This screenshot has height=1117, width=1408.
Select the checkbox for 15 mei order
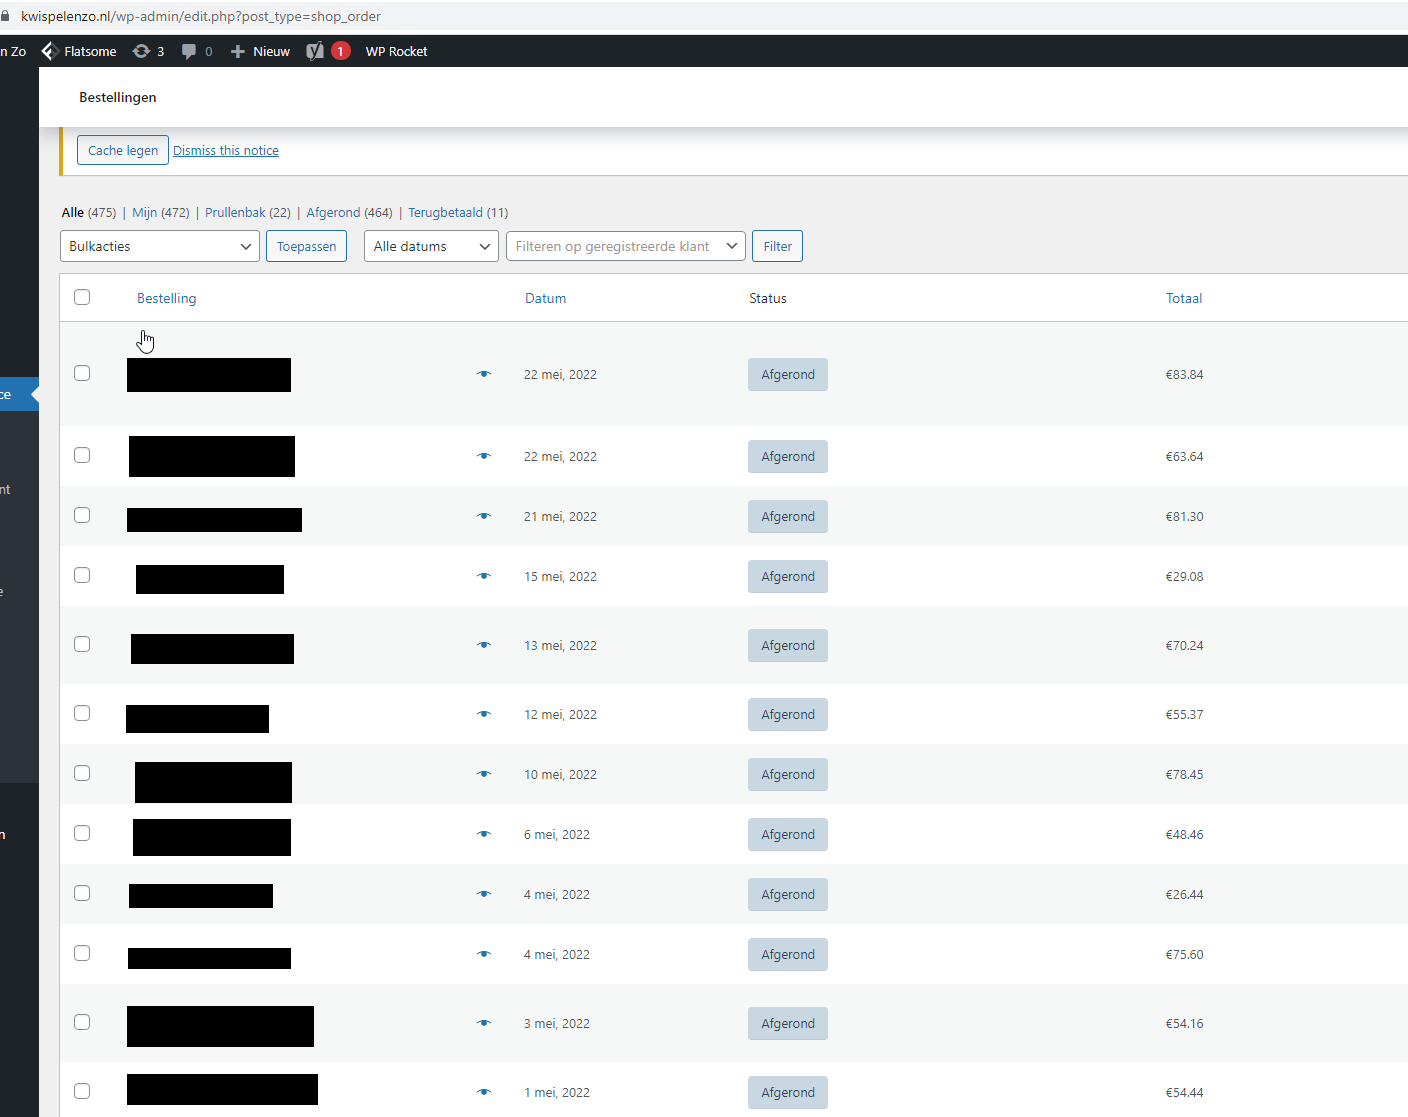82,575
